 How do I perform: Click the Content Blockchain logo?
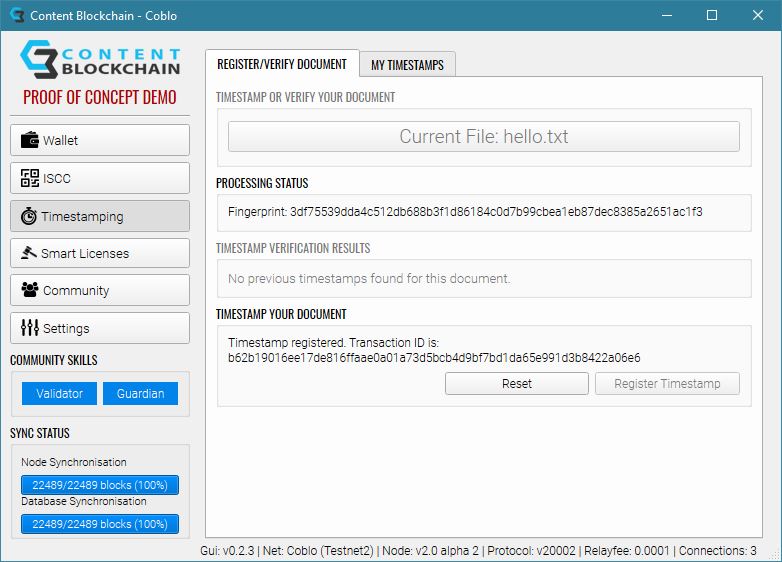(x=100, y=59)
